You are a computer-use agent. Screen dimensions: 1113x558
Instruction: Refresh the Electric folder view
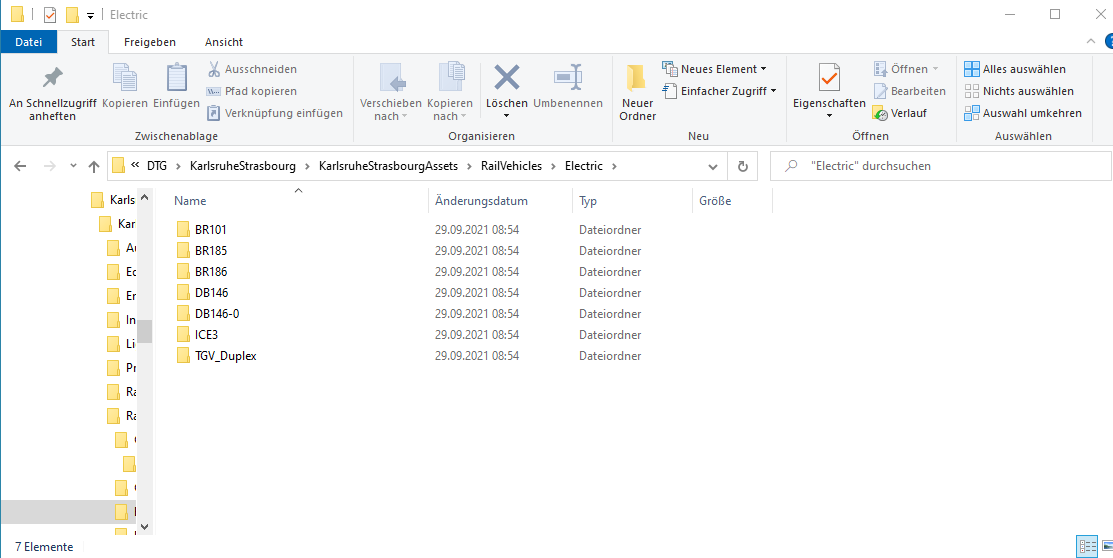[742, 166]
